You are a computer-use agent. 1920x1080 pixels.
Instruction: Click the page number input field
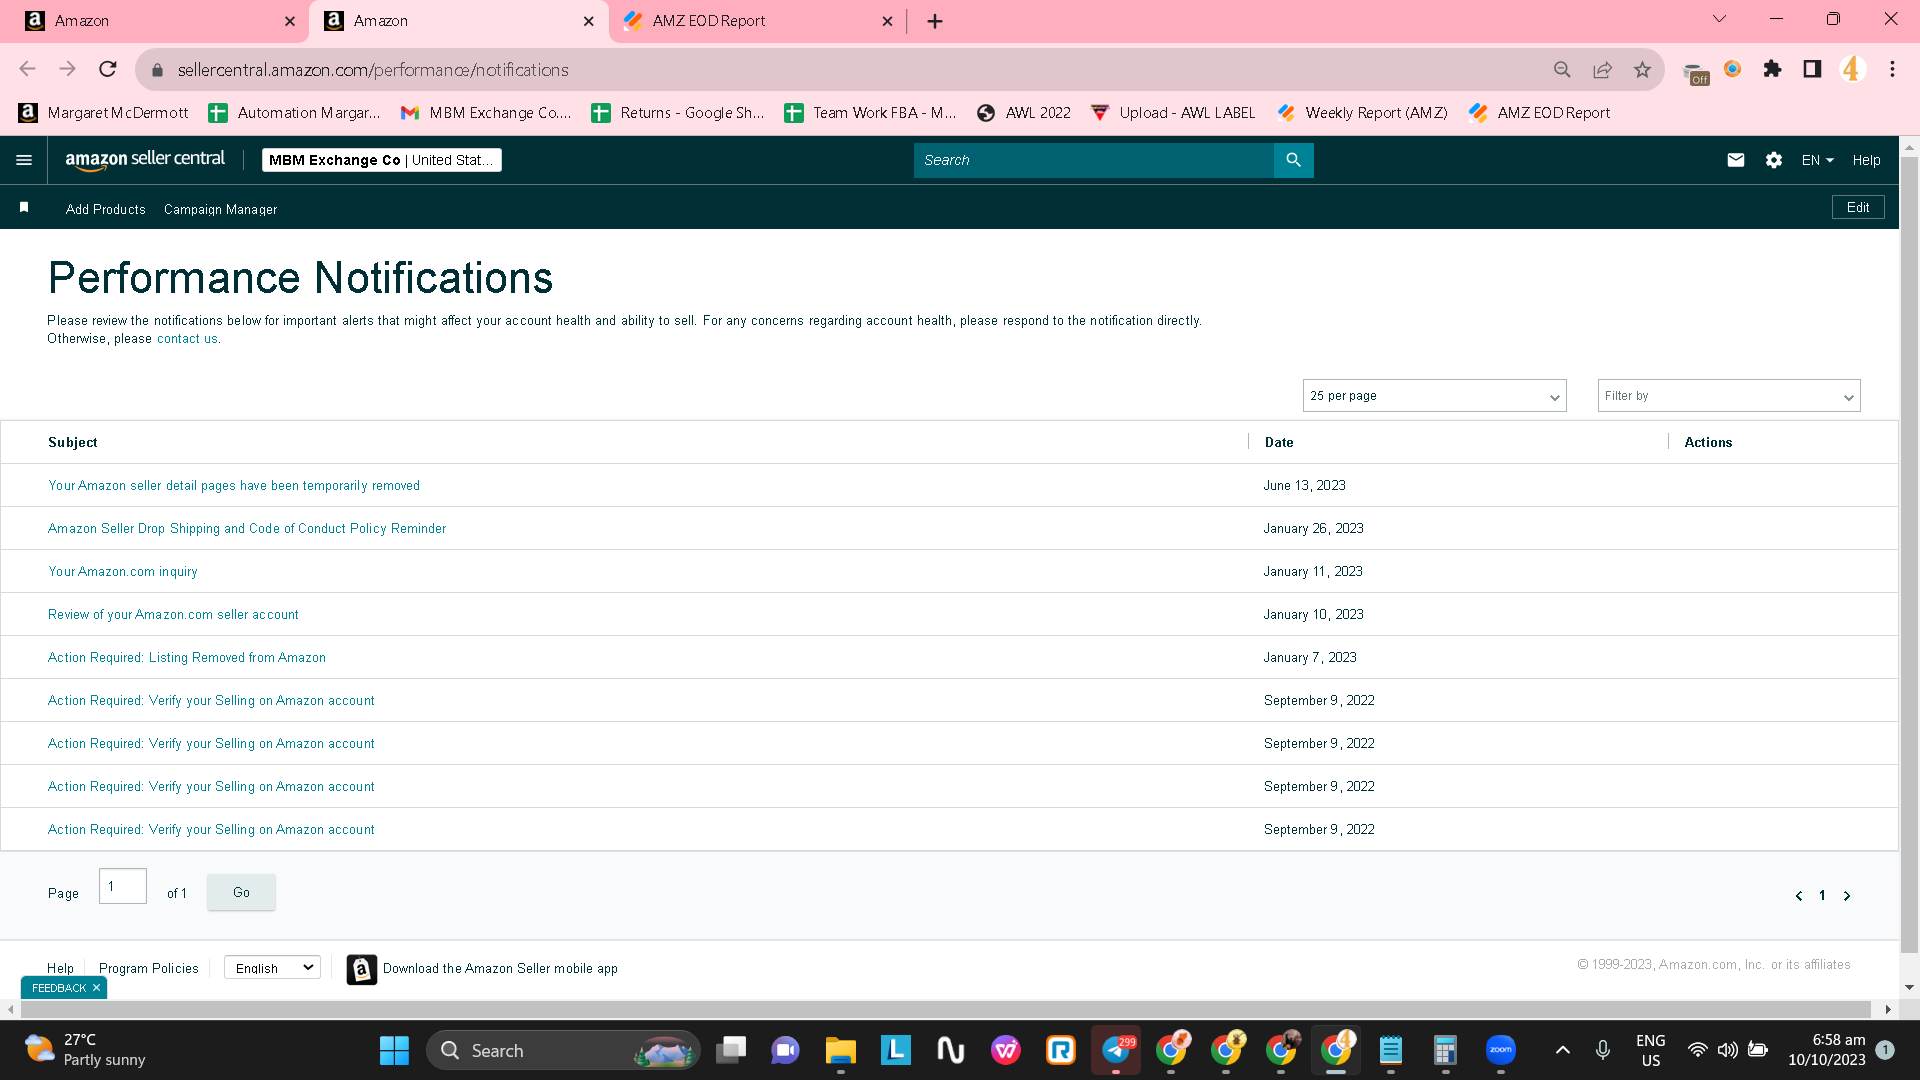[x=123, y=886]
